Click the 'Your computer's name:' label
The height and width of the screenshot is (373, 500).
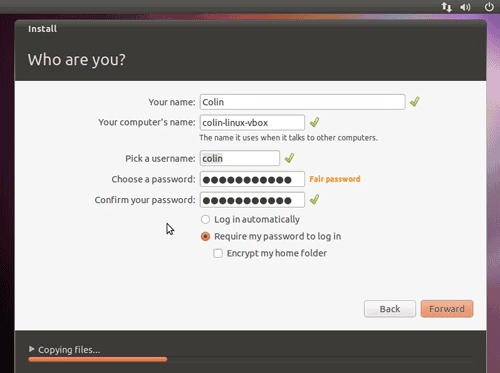tap(147, 122)
